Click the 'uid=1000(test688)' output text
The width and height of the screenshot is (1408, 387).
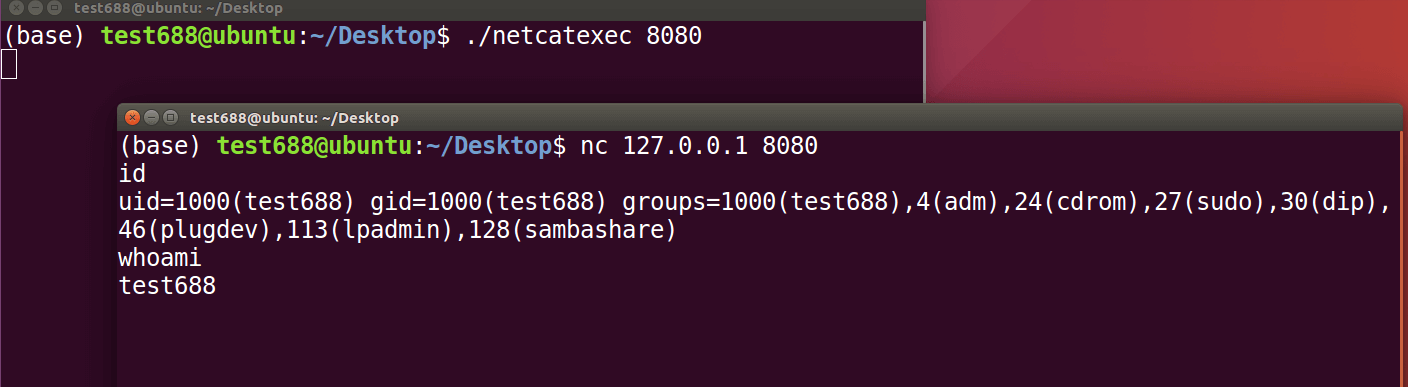pos(237,202)
